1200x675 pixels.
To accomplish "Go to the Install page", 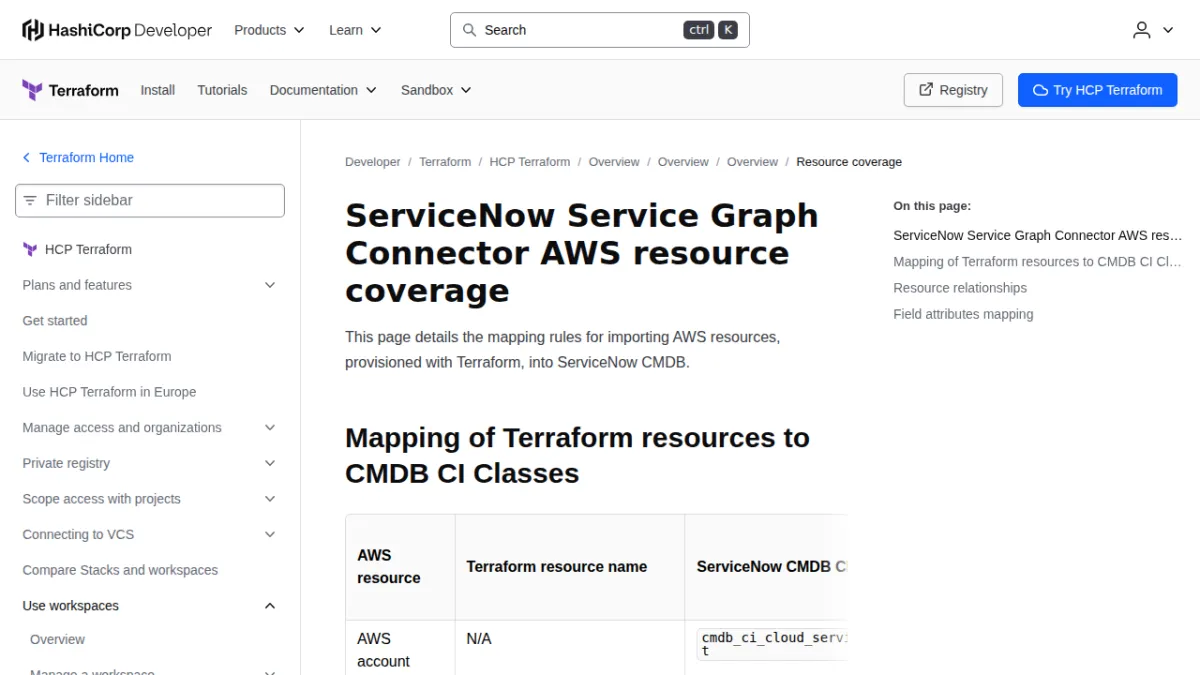I will [x=158, y=90].
